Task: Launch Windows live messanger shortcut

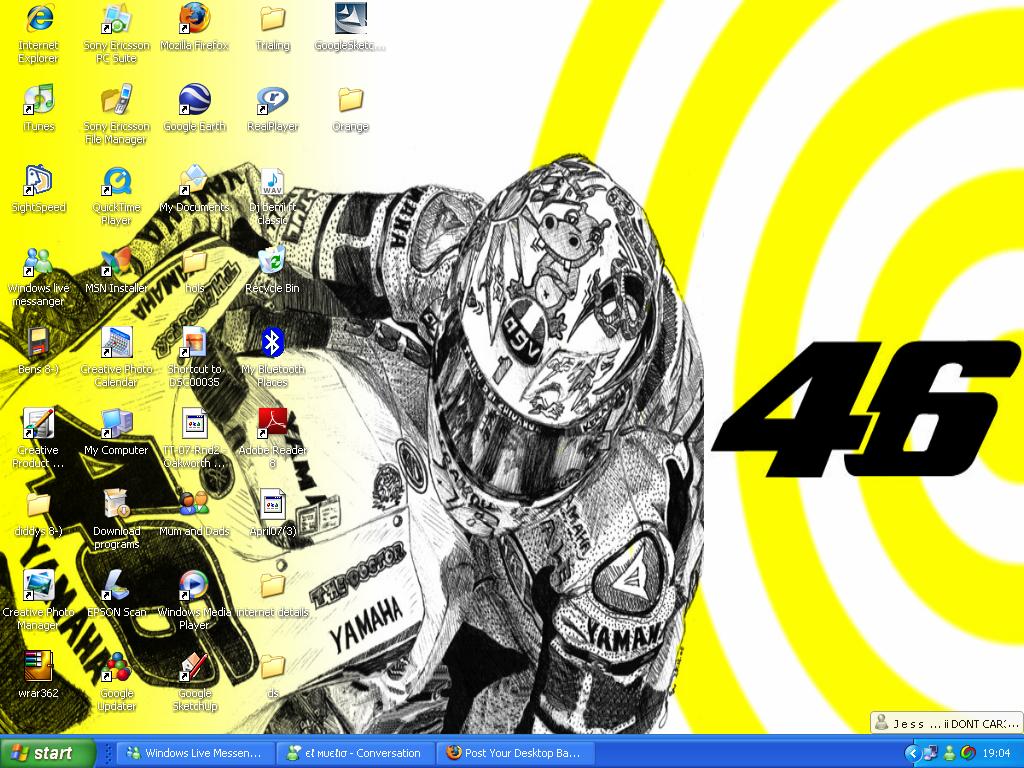Action: point(39,262)
